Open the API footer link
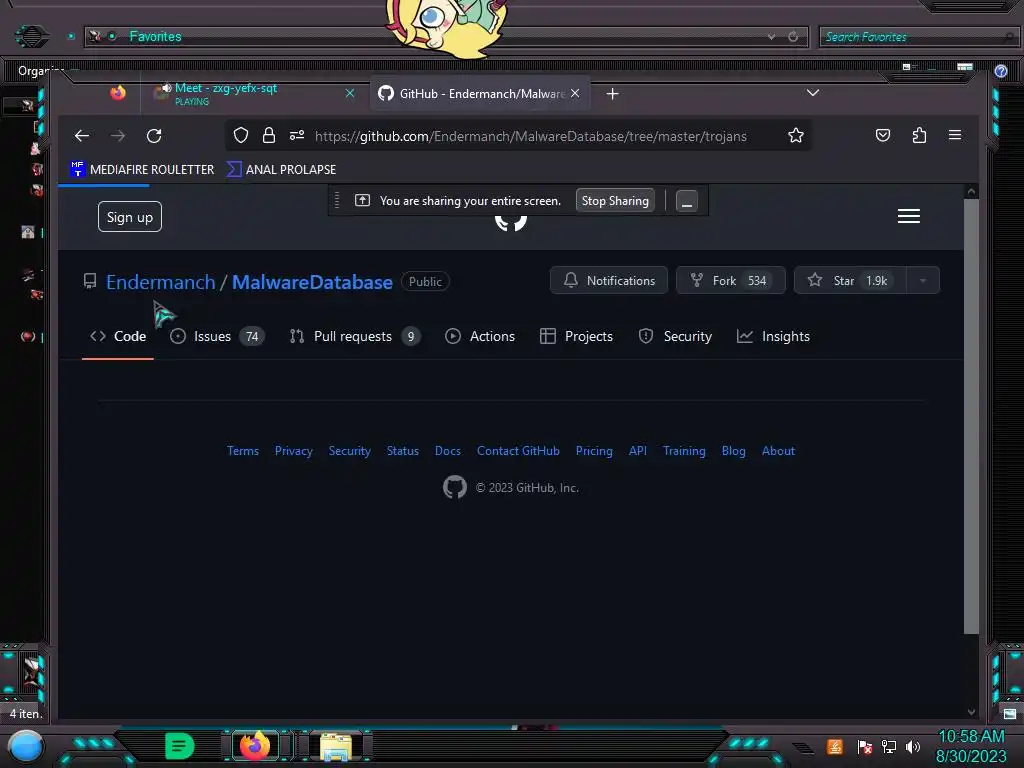Image resolution: width=1024 pixels, height=768 pixels. 637,451
